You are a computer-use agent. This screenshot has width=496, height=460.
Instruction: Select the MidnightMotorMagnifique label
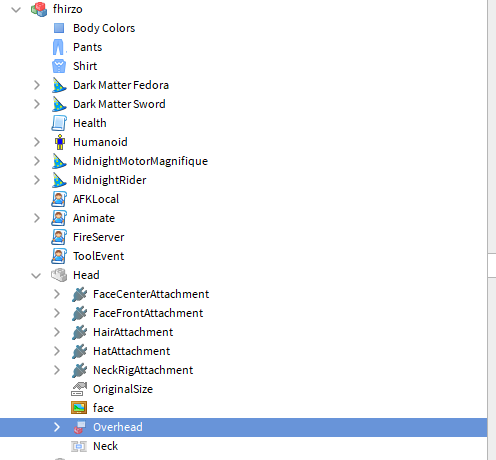pyautogui.click(x=140, y=161)
